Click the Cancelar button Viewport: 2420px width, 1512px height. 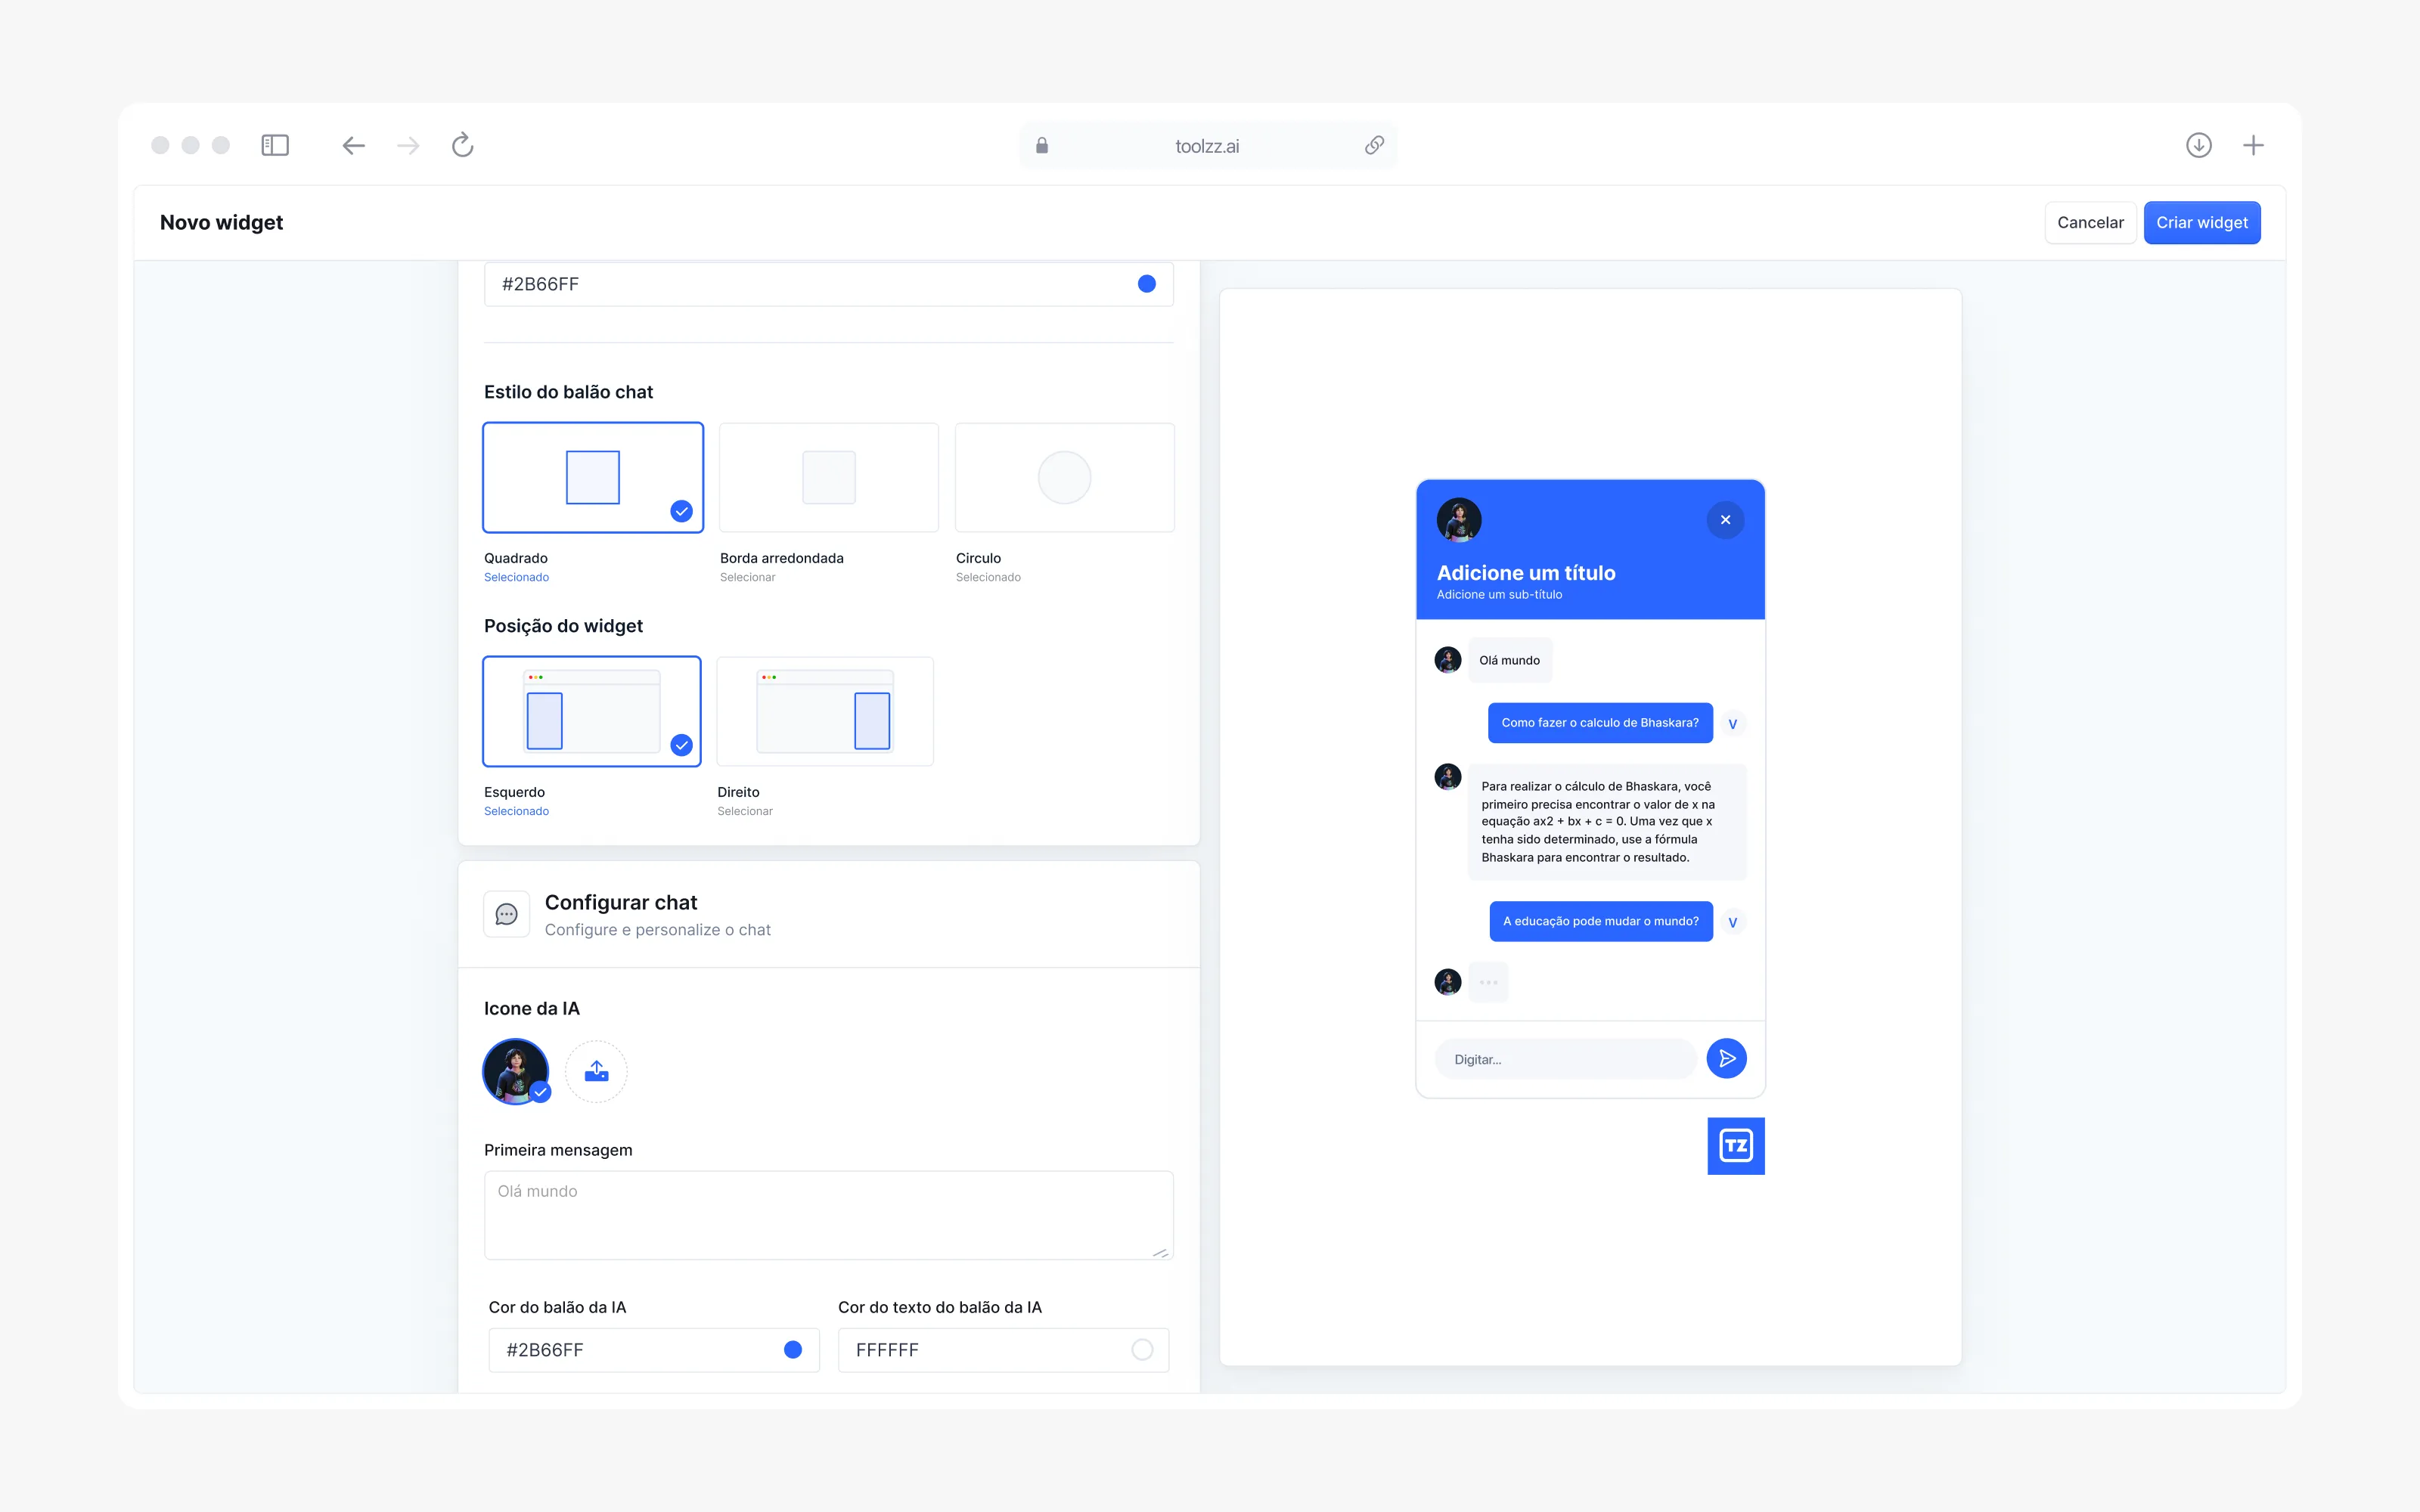(x=2090, y=223)
